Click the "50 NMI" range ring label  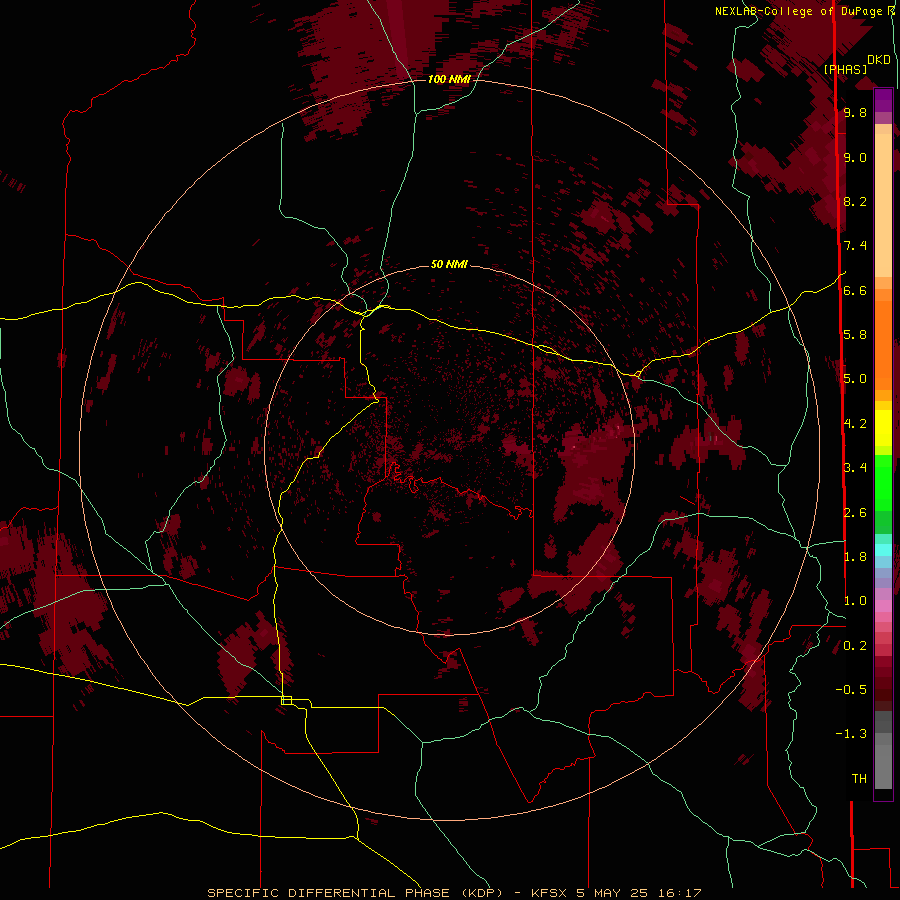pos(449,264)
